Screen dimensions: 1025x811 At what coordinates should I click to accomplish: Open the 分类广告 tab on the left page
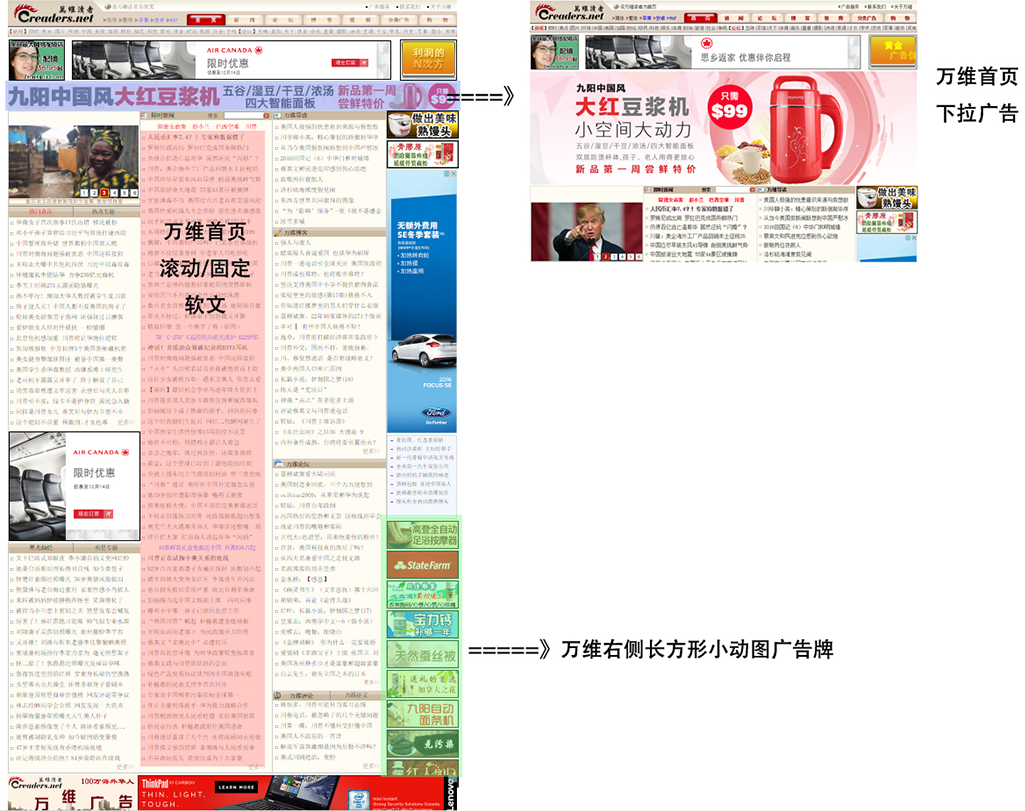(397, 20)
